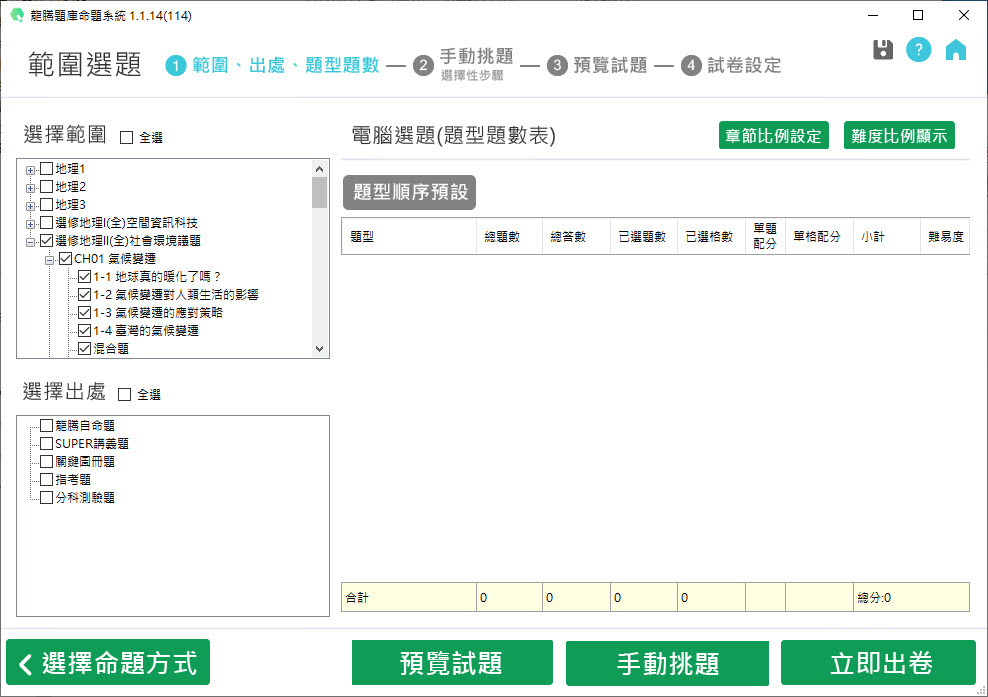Screen dimensions: 988x697
Task: Go back with 選擇命題方式 button
Action: tap(108, 663)
